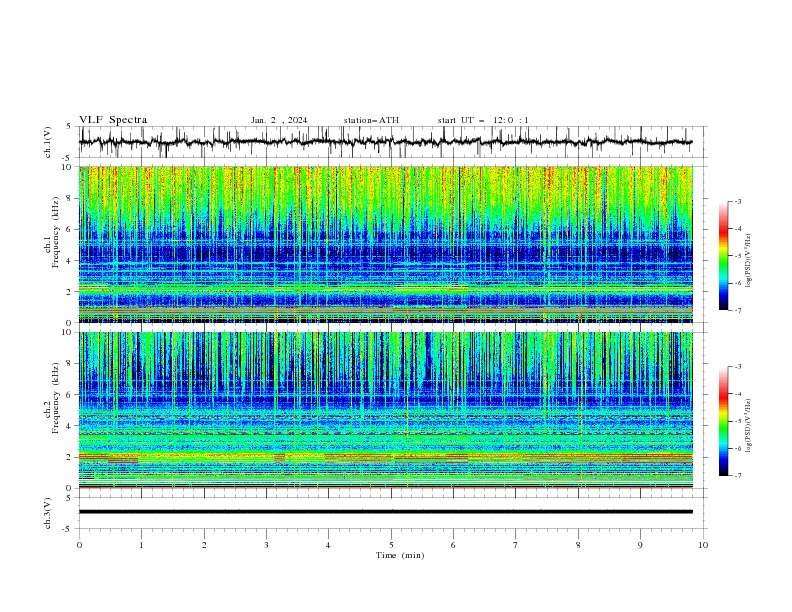The height and width of the screenshot is (612, 792).
Task: Click the ch.2 colorbar 'log(PSD)(V²/Hz)' label
Action: 749,426
